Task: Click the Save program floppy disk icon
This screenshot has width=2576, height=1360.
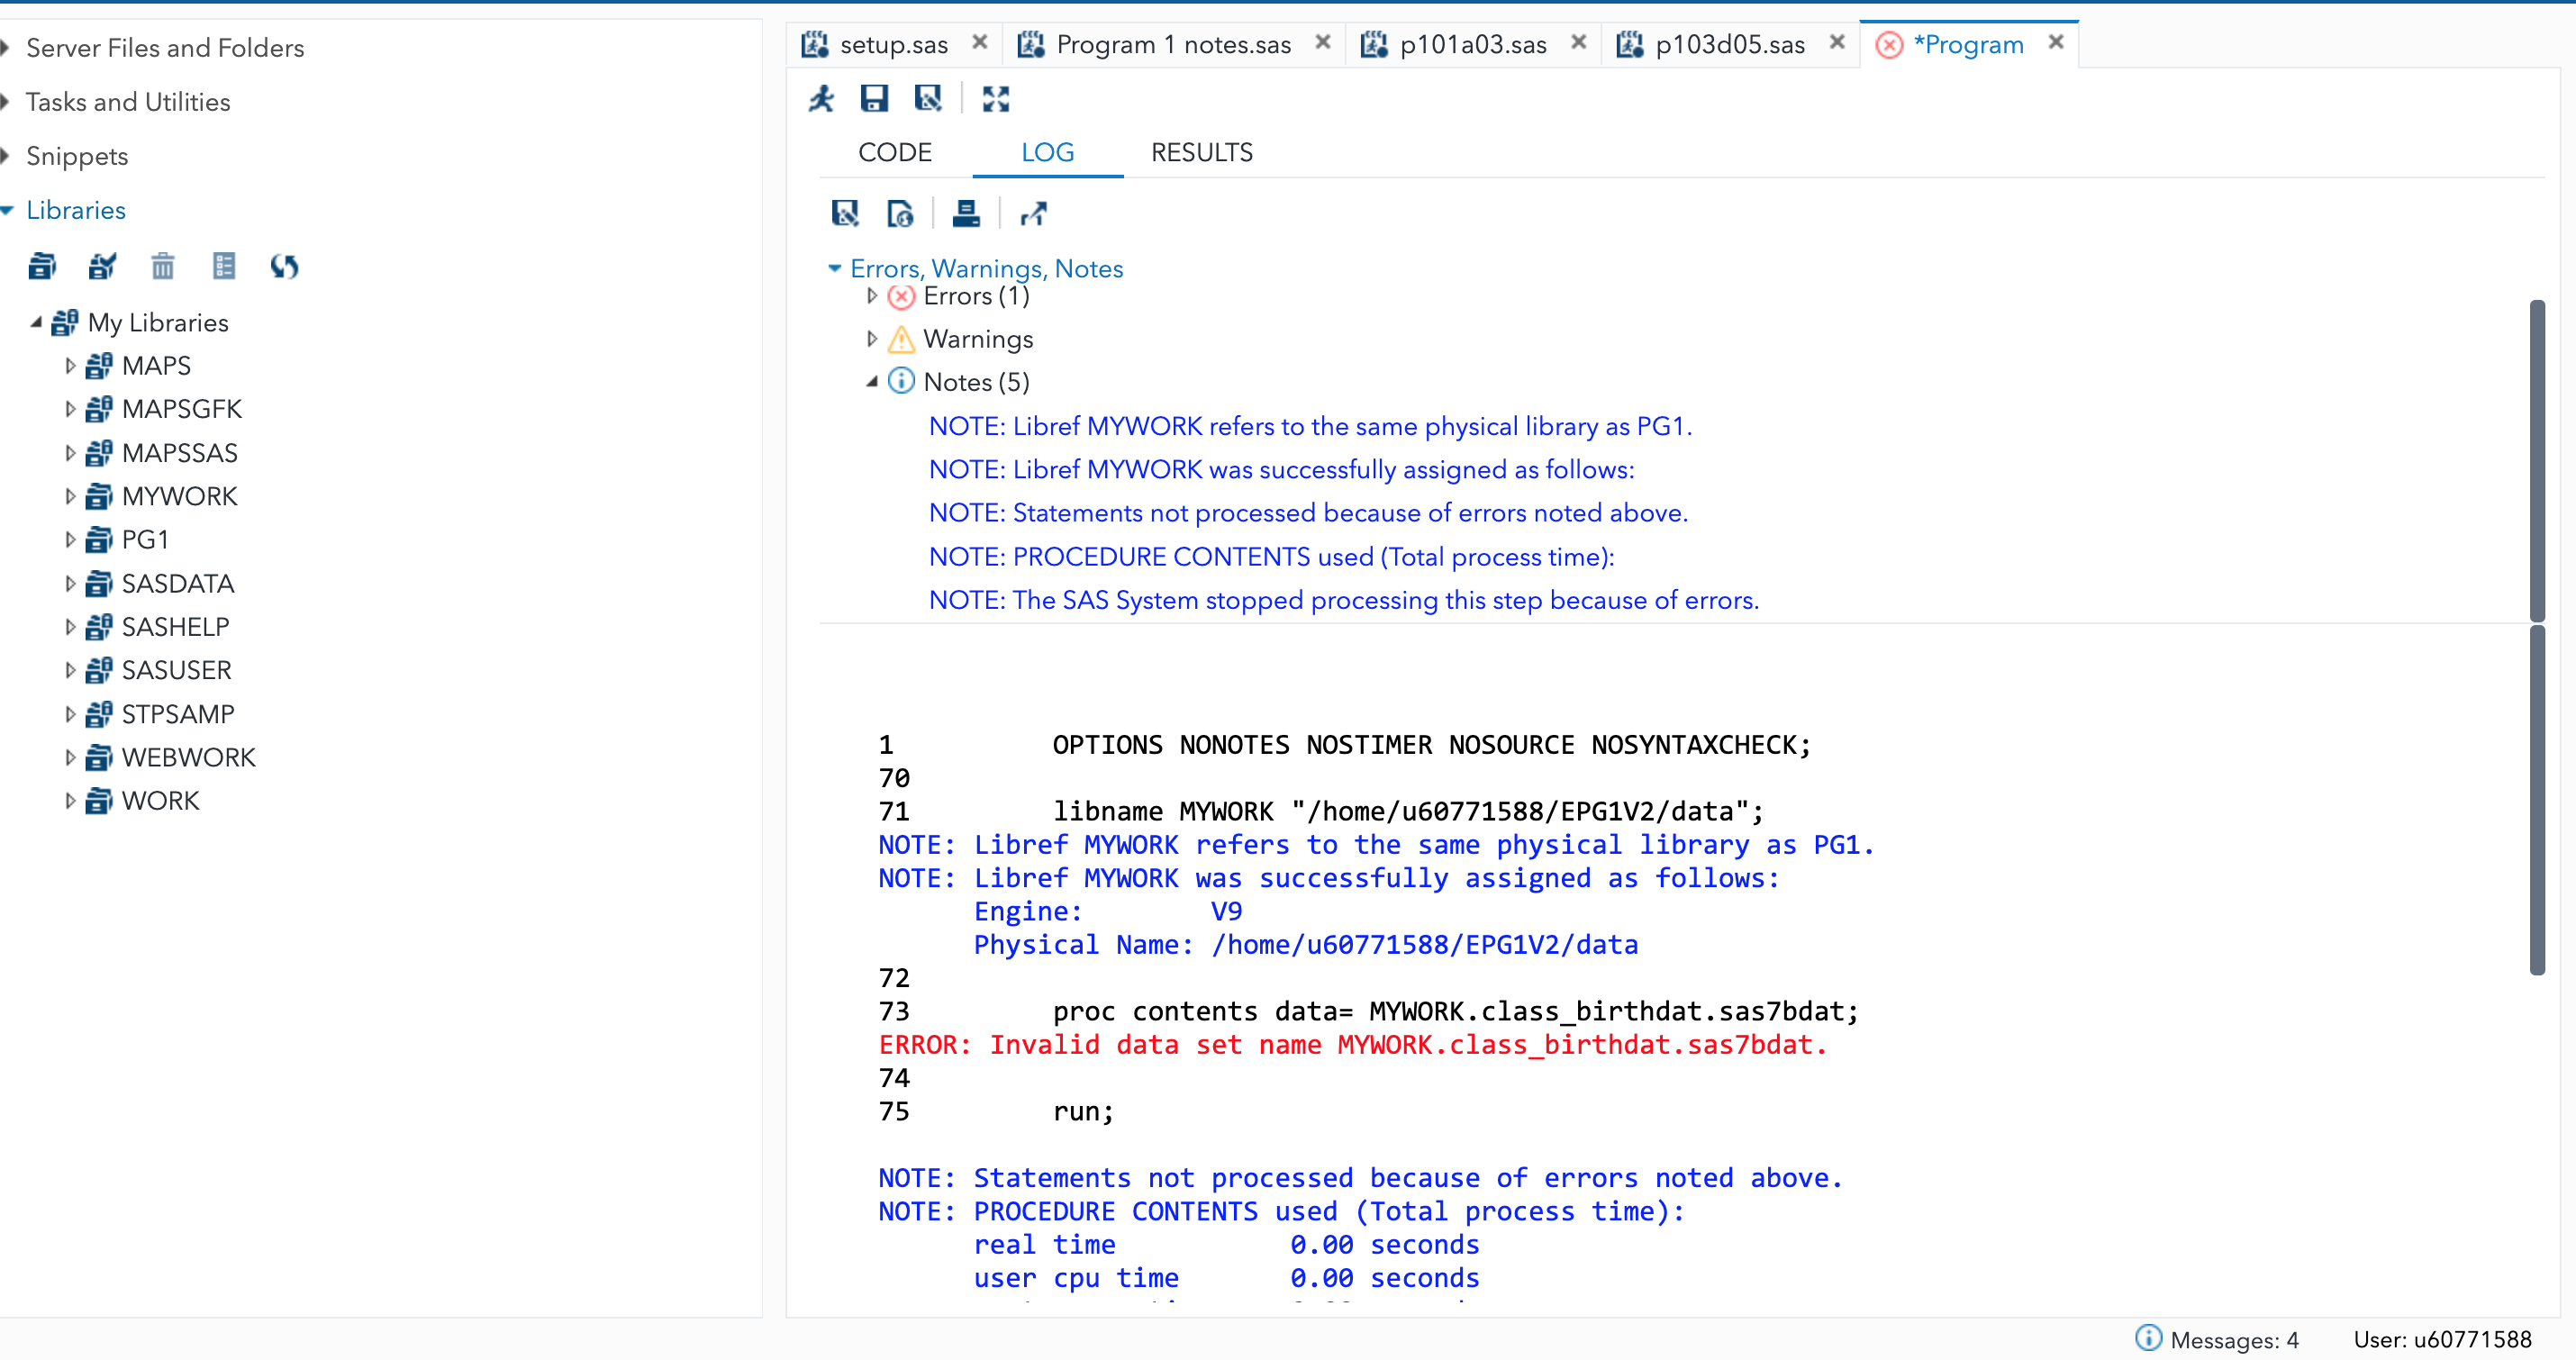Action: pos(874,98)
